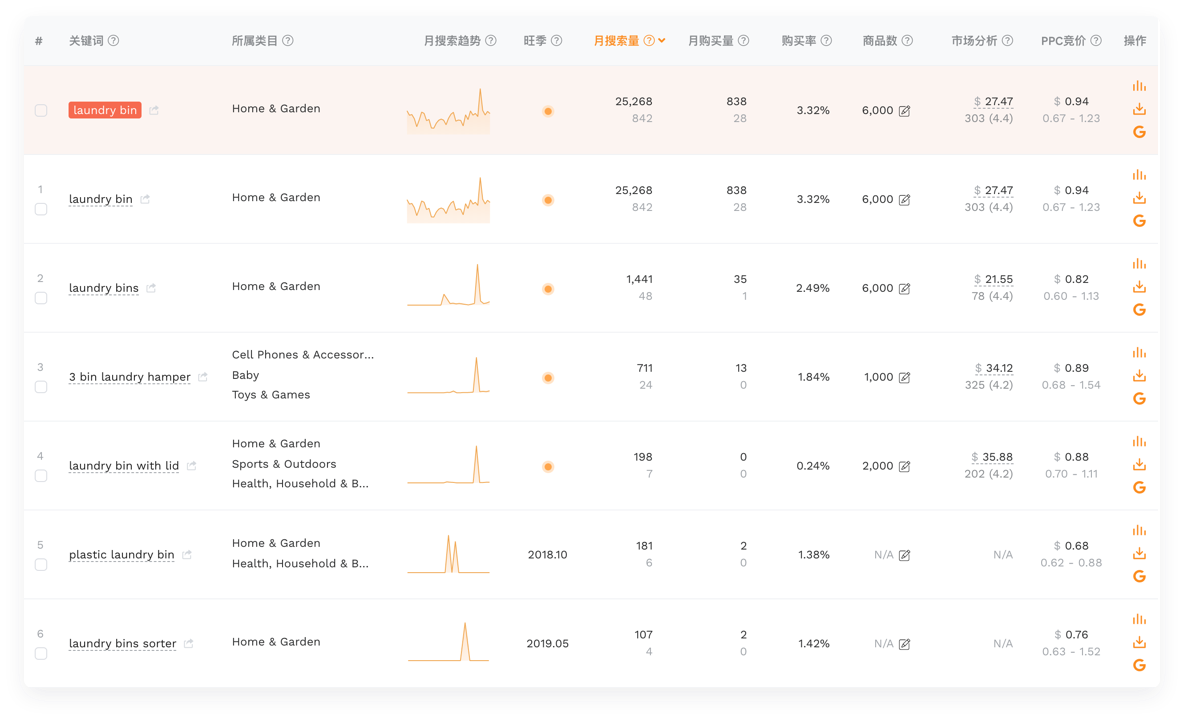
Task: Click purchase rate 2.49% cell
Action: 812,288
